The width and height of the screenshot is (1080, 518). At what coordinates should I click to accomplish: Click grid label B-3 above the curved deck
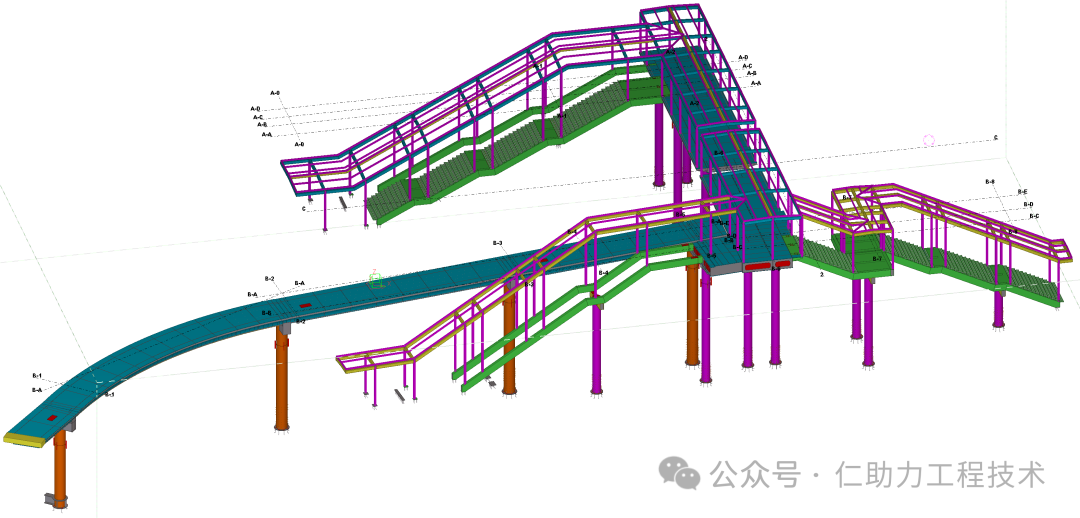click(x=497, y=243)
